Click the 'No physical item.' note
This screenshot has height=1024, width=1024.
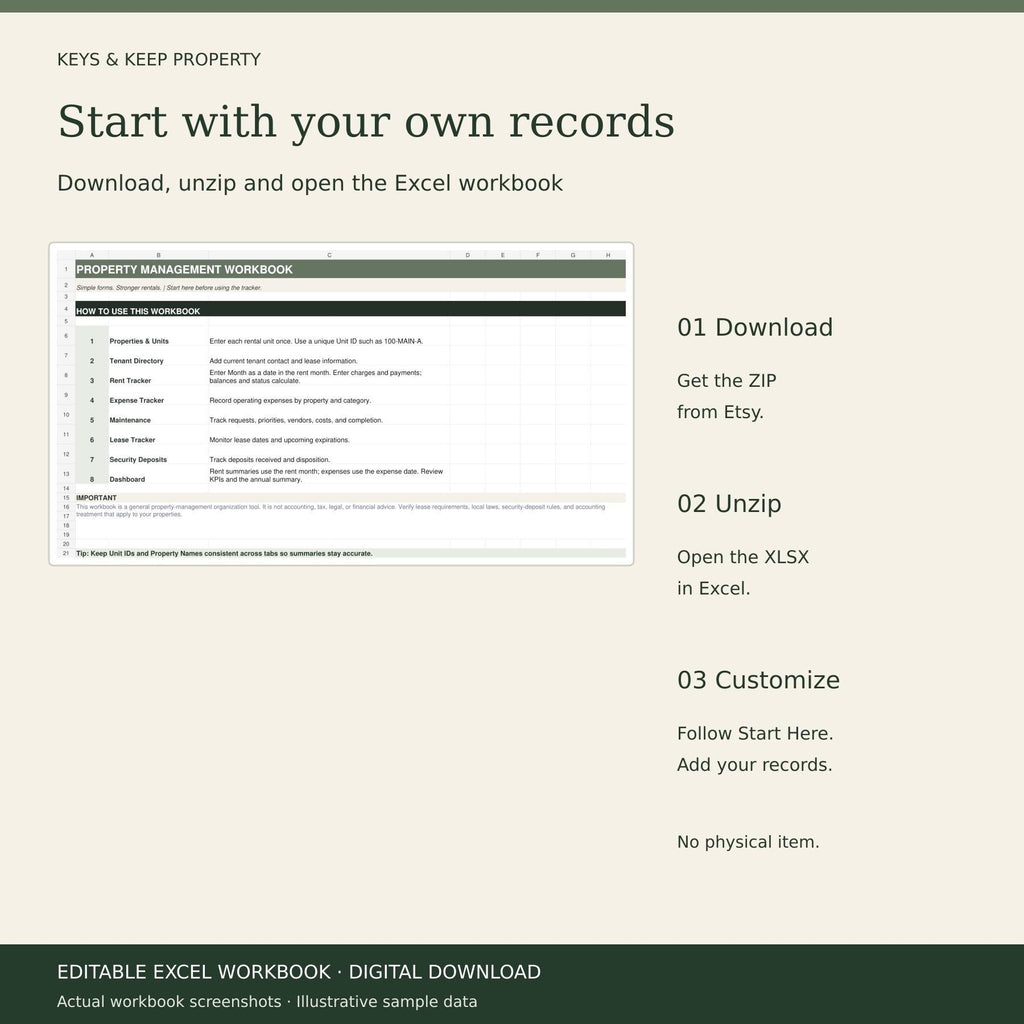748,842
